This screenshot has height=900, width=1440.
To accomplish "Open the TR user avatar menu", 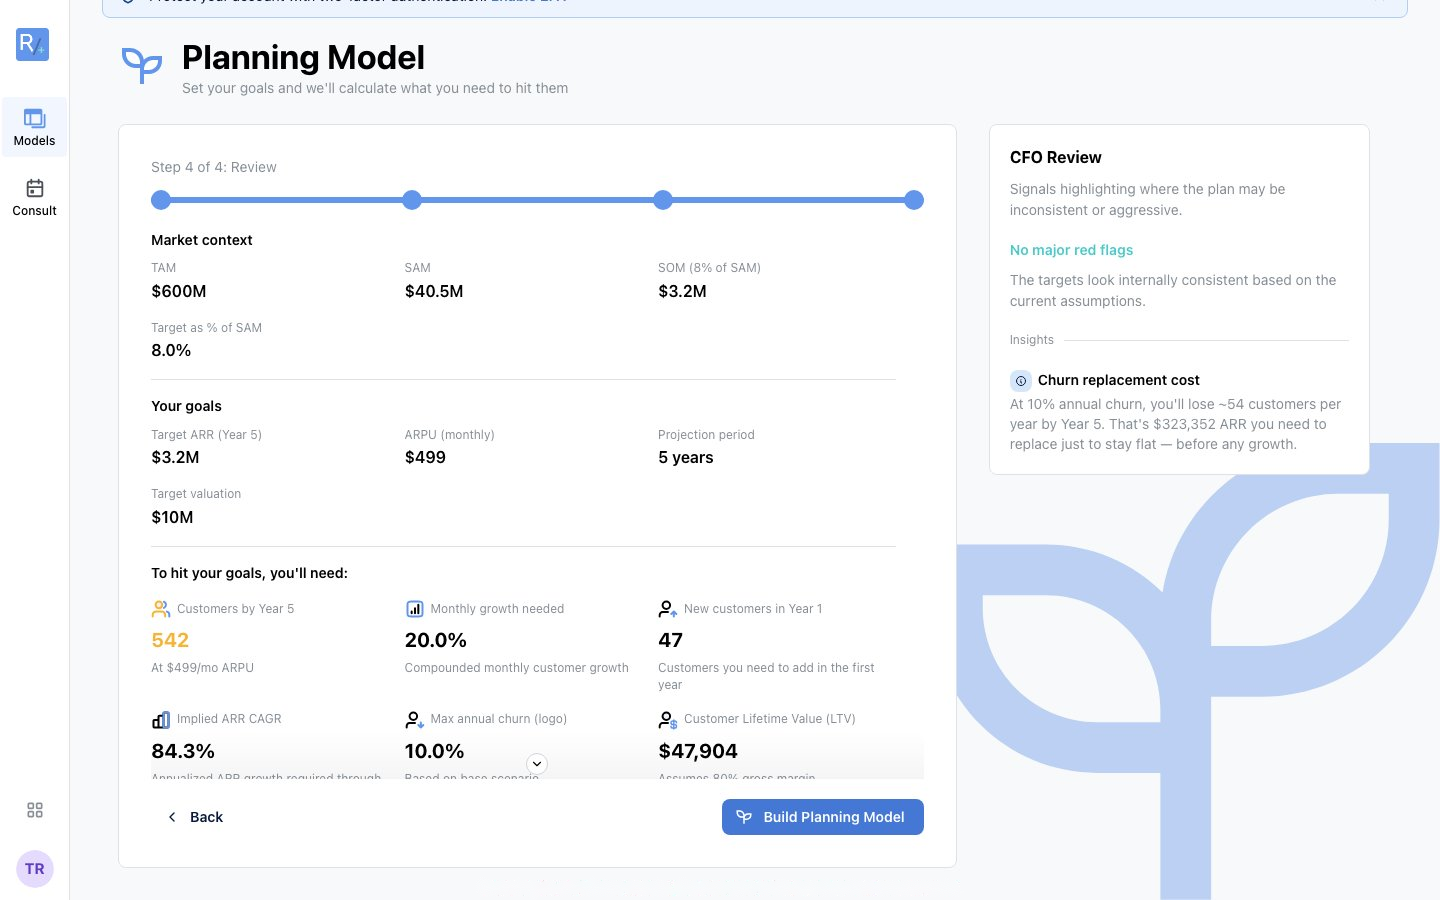I will (x=35, y=869).
